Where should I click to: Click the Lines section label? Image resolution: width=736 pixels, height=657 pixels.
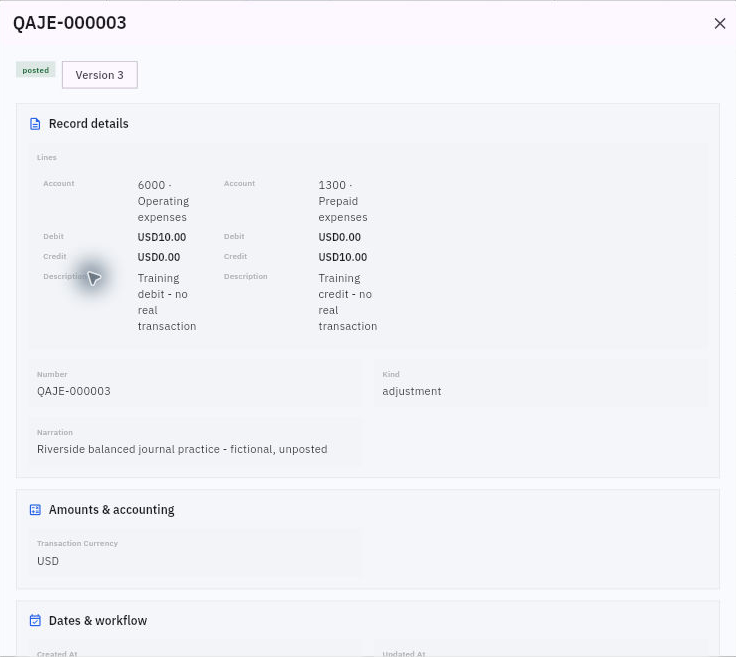(x=46, y=157)
